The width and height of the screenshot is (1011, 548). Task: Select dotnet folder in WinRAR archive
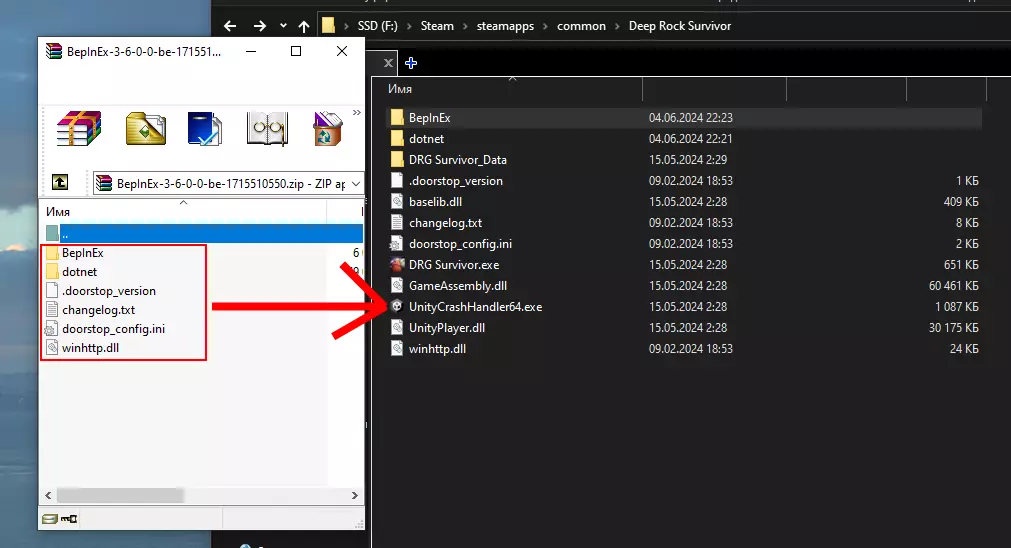pyautogui.click(x=79, y=271)
